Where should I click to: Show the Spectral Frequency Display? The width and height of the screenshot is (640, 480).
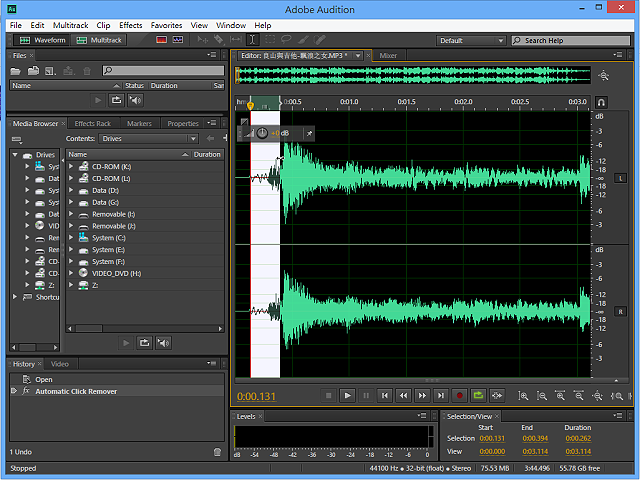162,40
